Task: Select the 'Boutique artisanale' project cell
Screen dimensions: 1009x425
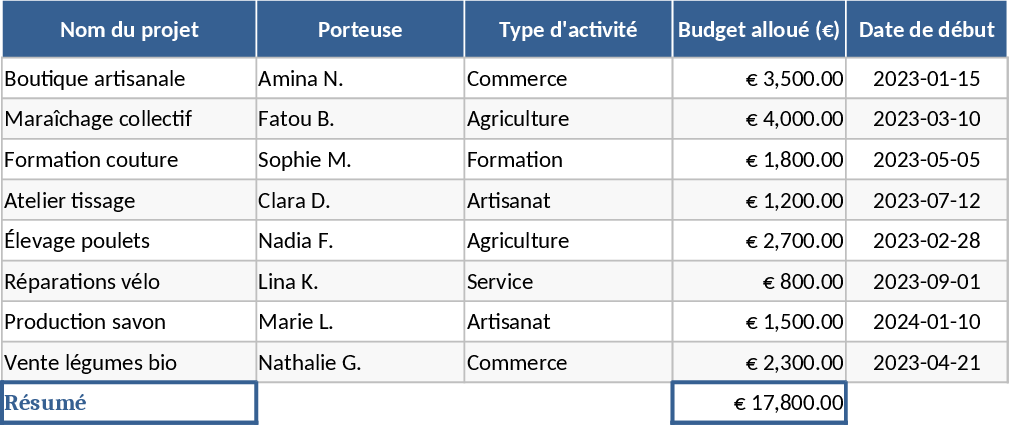Action: point(129,79)
